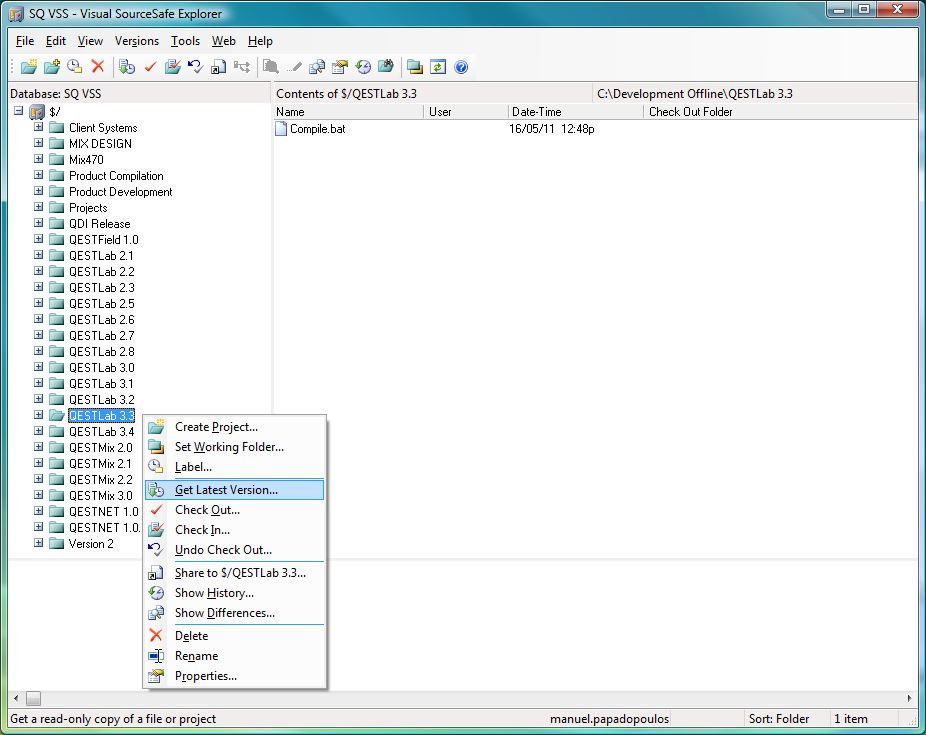Select Show Differences in context menu
Image resolution: width=926 pixels, height=735 pixels.
pos(224,613)
